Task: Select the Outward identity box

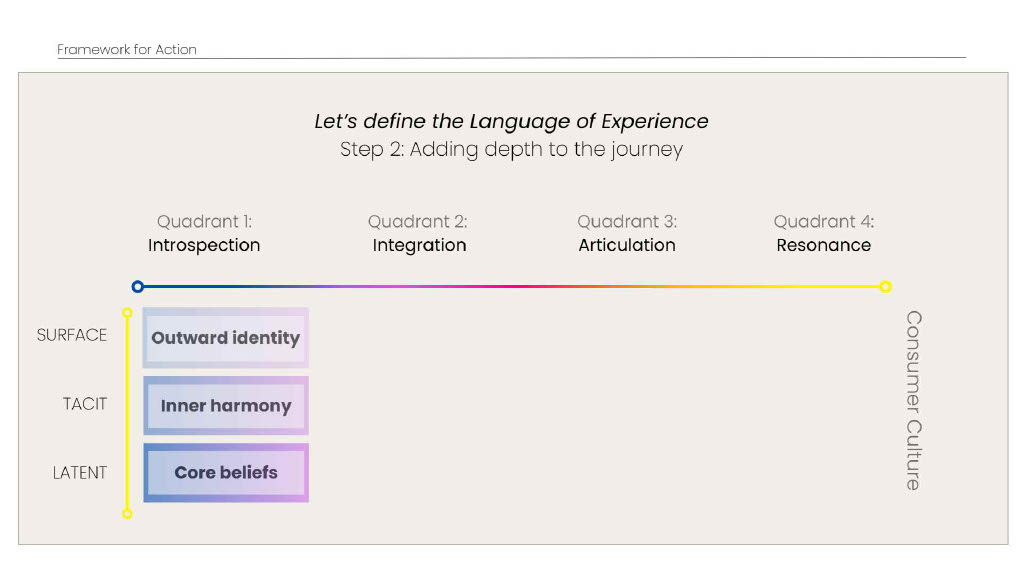Action: click(x=226, y=338)
